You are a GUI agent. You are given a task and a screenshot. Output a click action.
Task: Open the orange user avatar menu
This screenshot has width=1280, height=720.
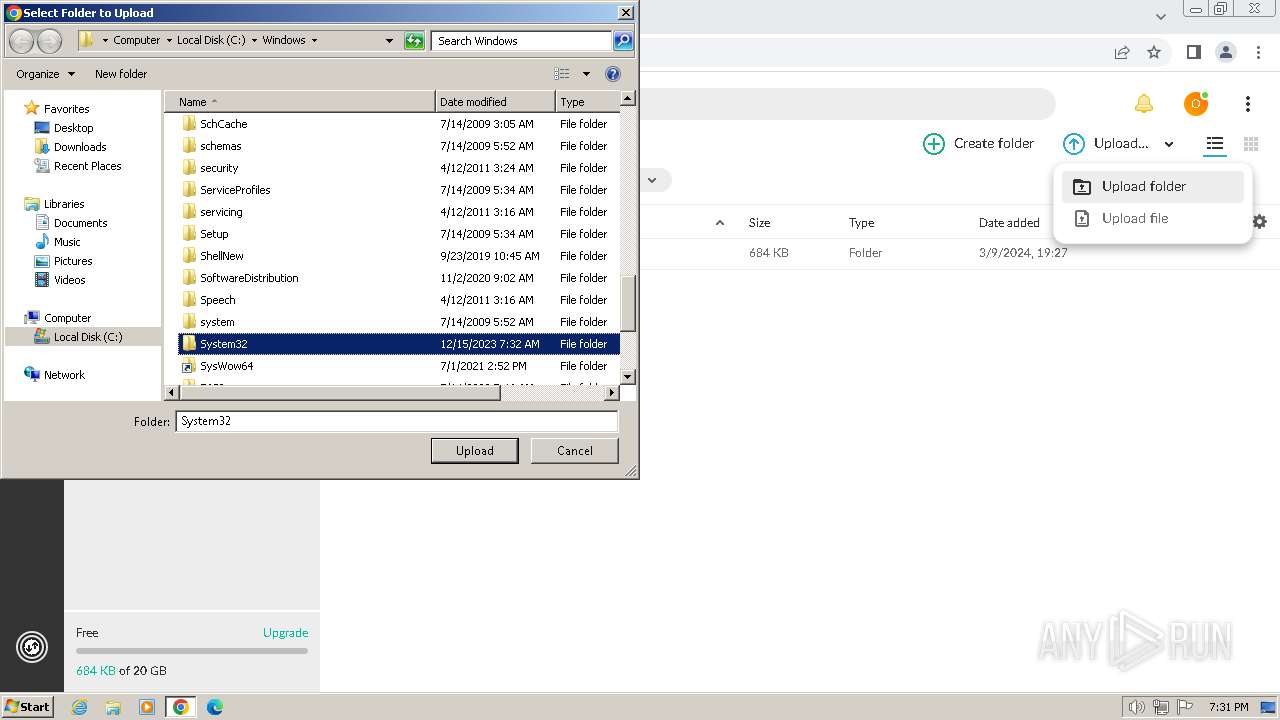(x=1196, y=104)
